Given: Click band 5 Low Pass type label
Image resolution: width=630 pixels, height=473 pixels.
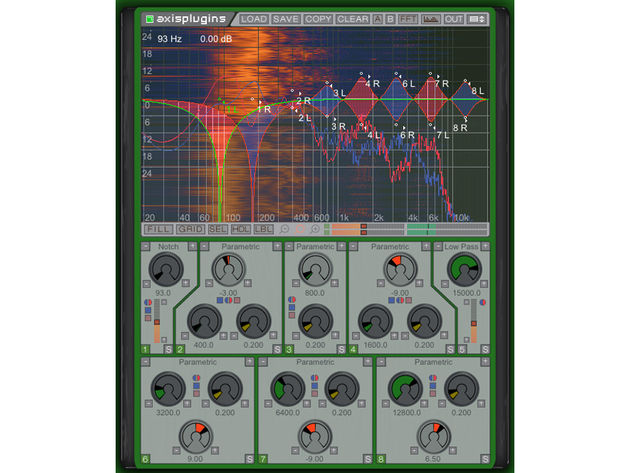Looking at the screenshot, I should coord(461,246).
